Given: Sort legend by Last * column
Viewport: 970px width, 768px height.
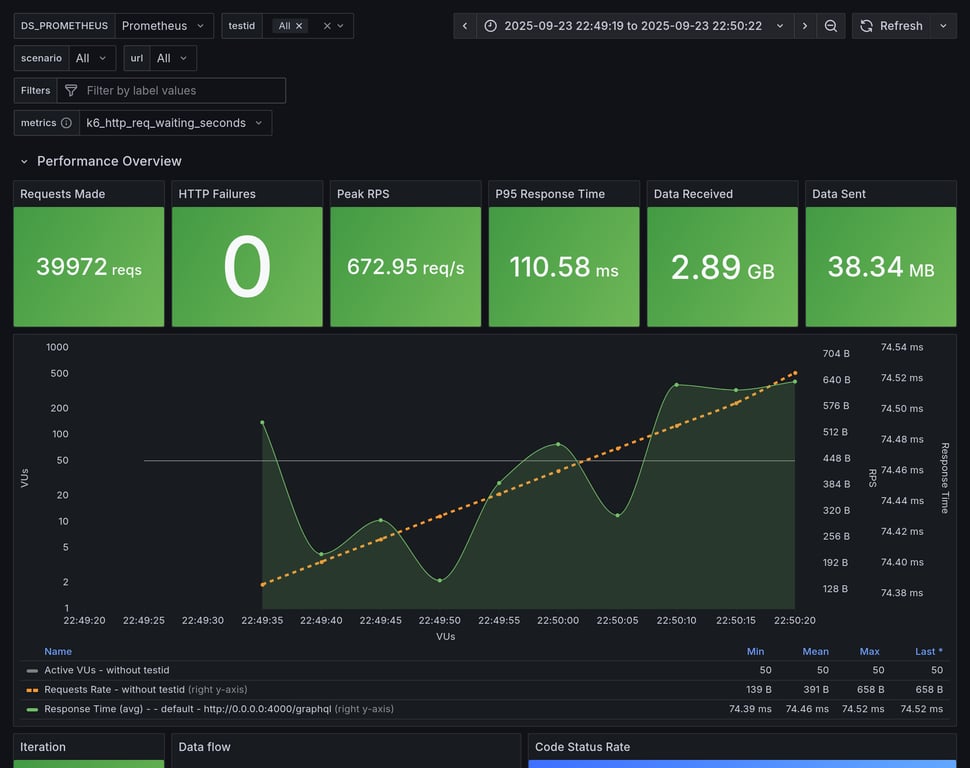Looking at the screenshot, I should [929, 651].
